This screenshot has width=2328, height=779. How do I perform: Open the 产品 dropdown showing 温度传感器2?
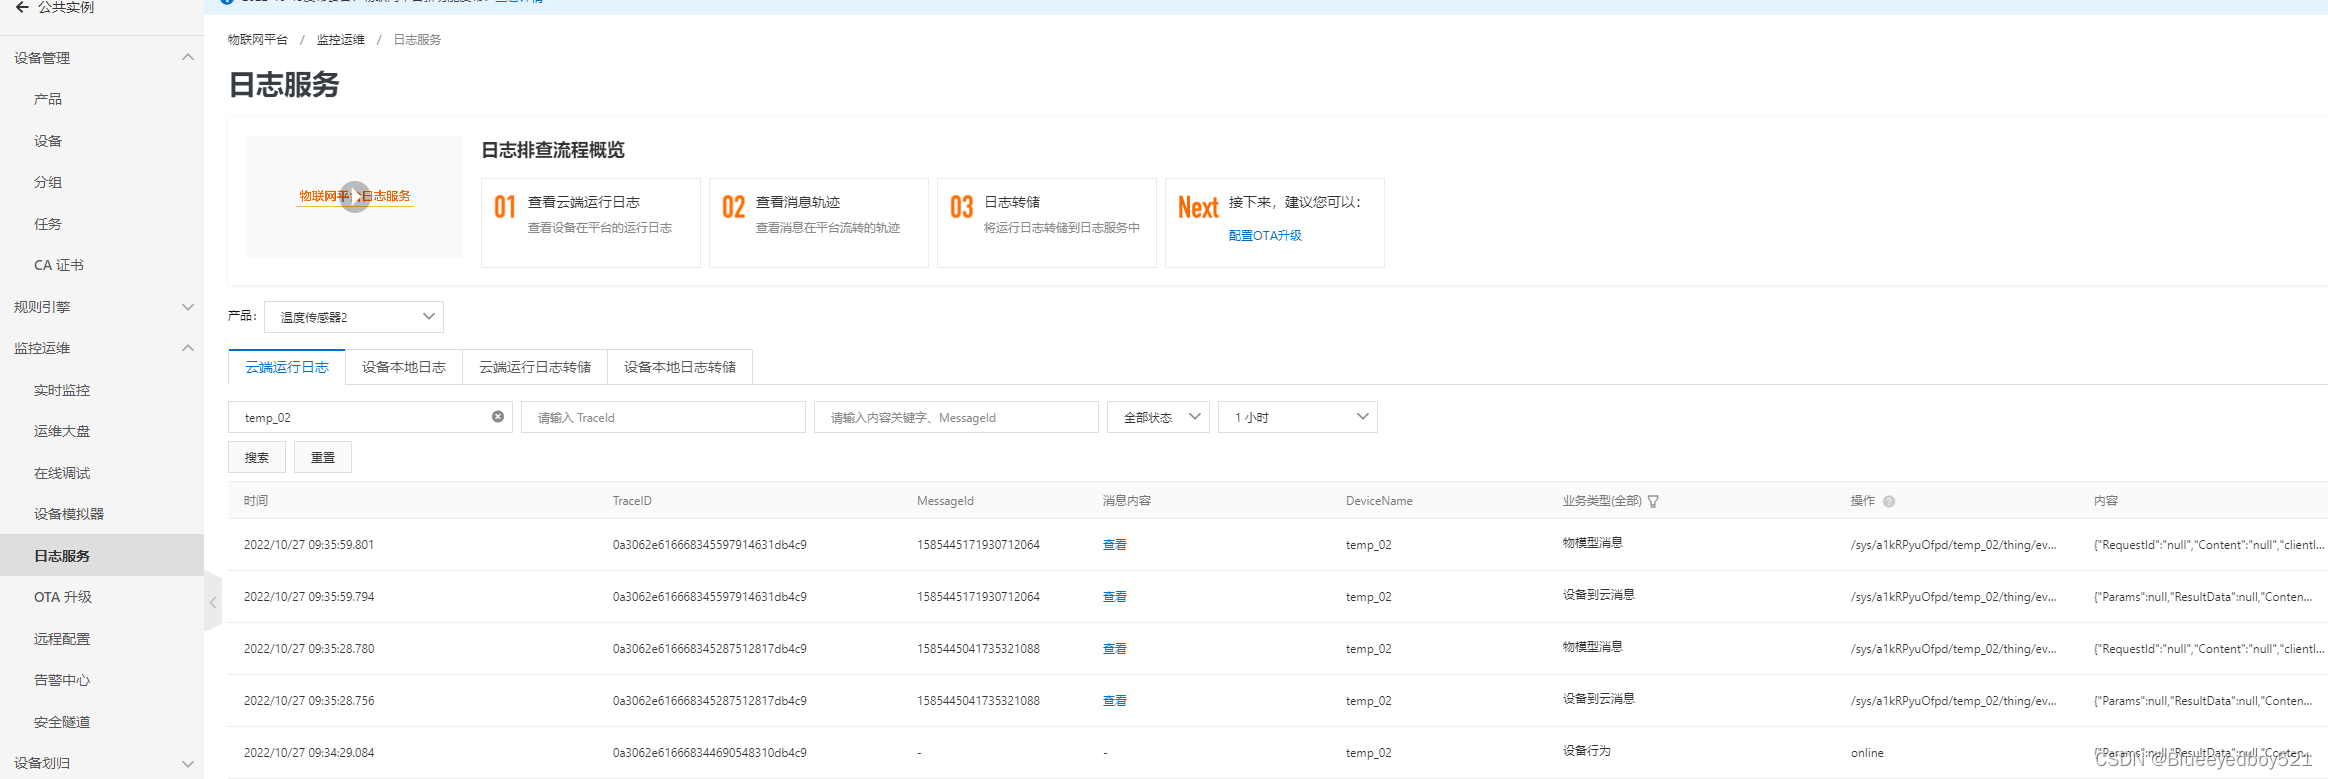pos(354,317)
